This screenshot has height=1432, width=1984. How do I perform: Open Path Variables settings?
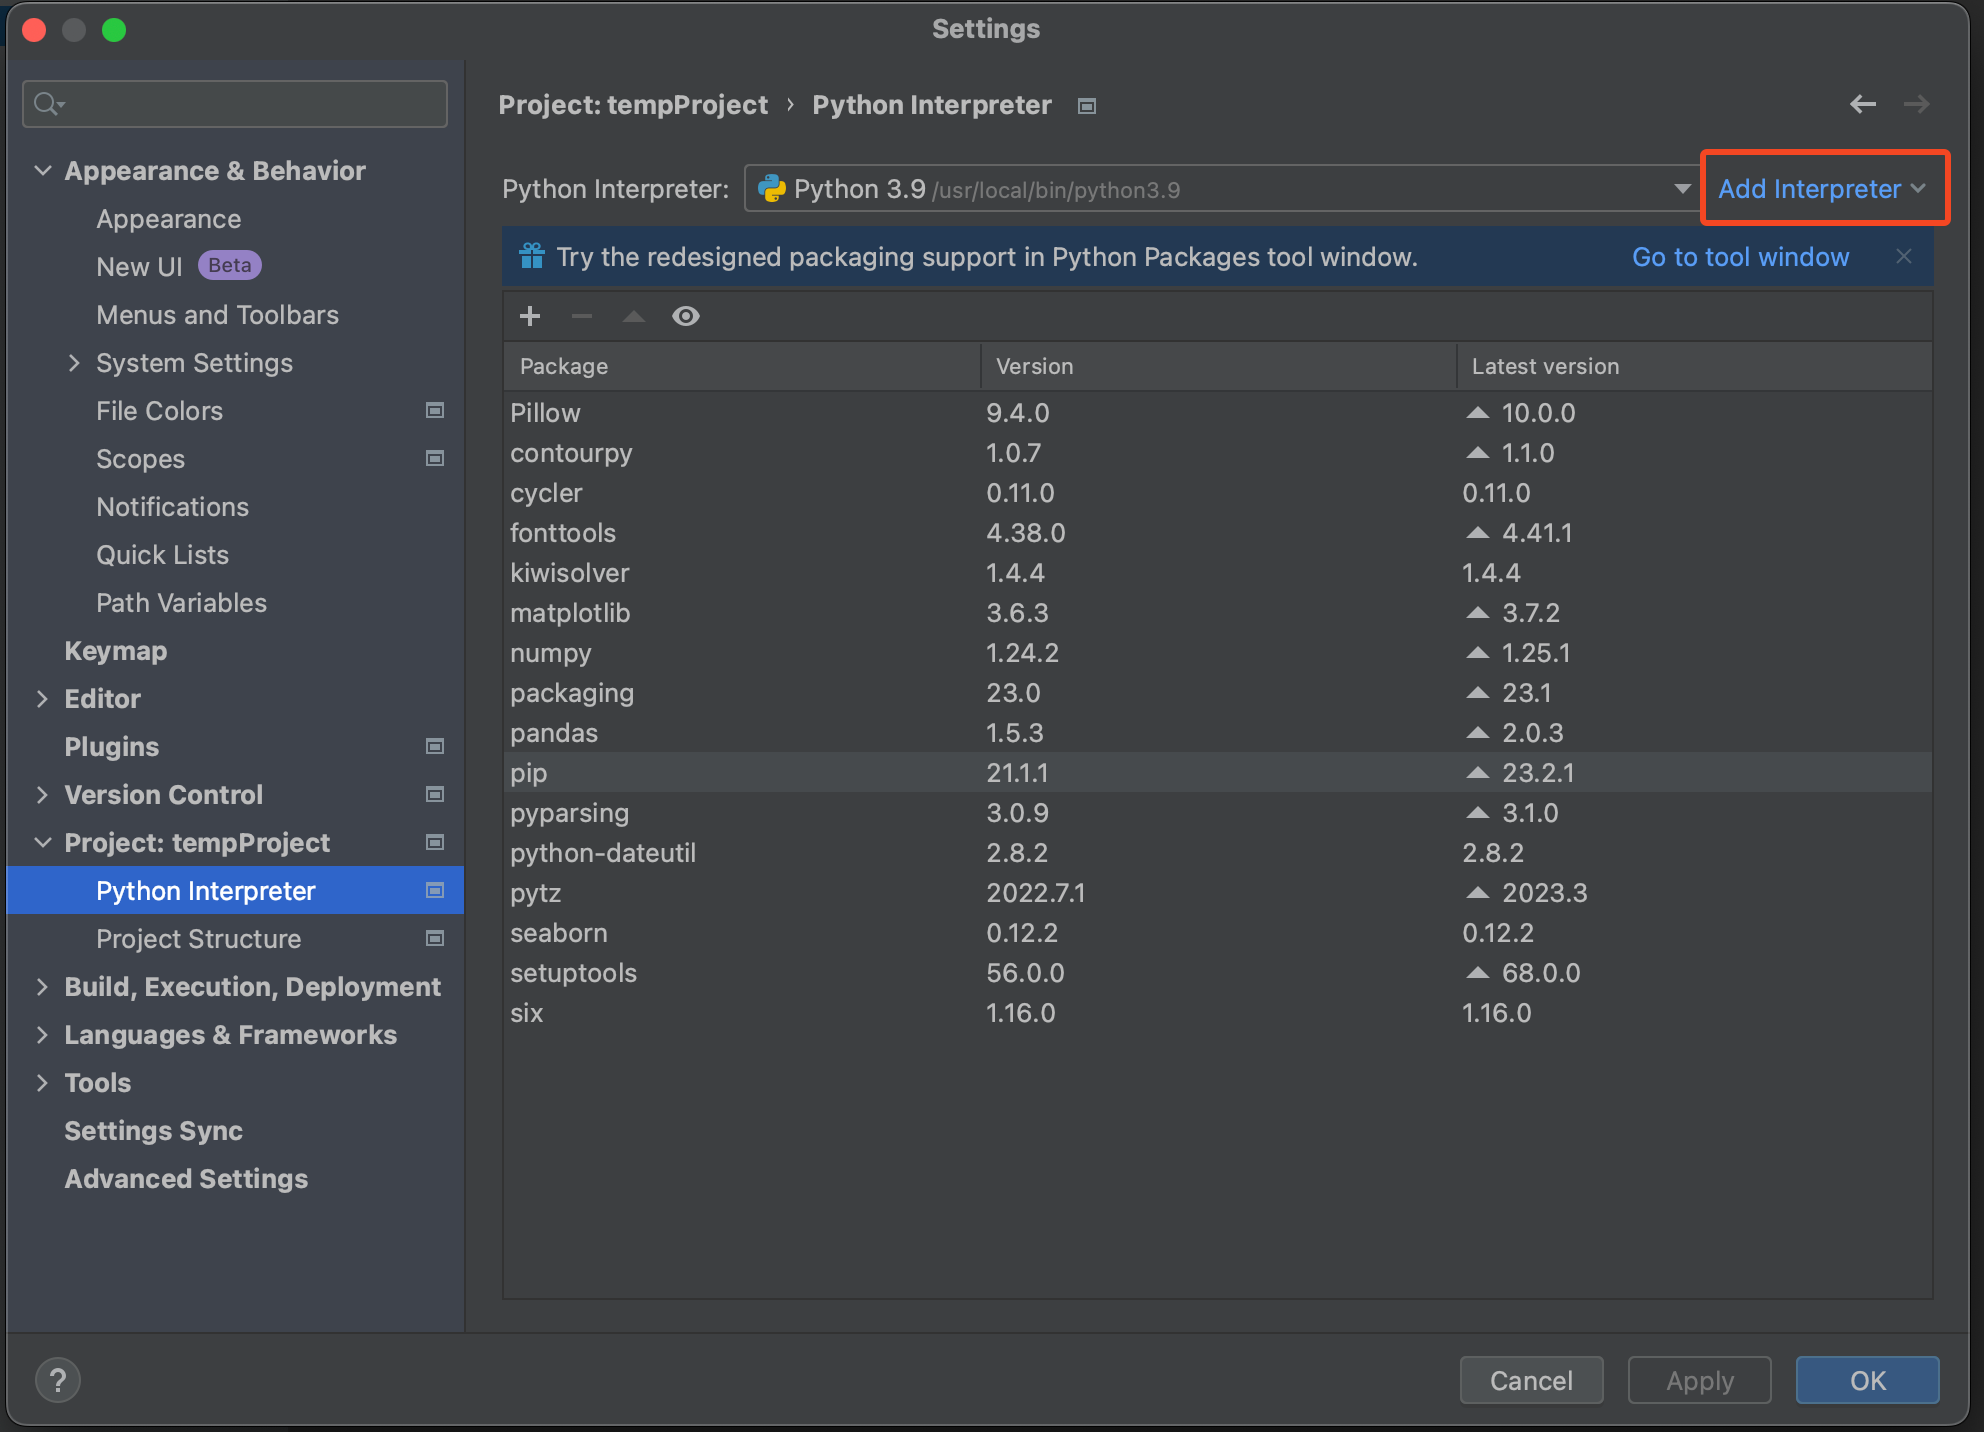point(182,603)
